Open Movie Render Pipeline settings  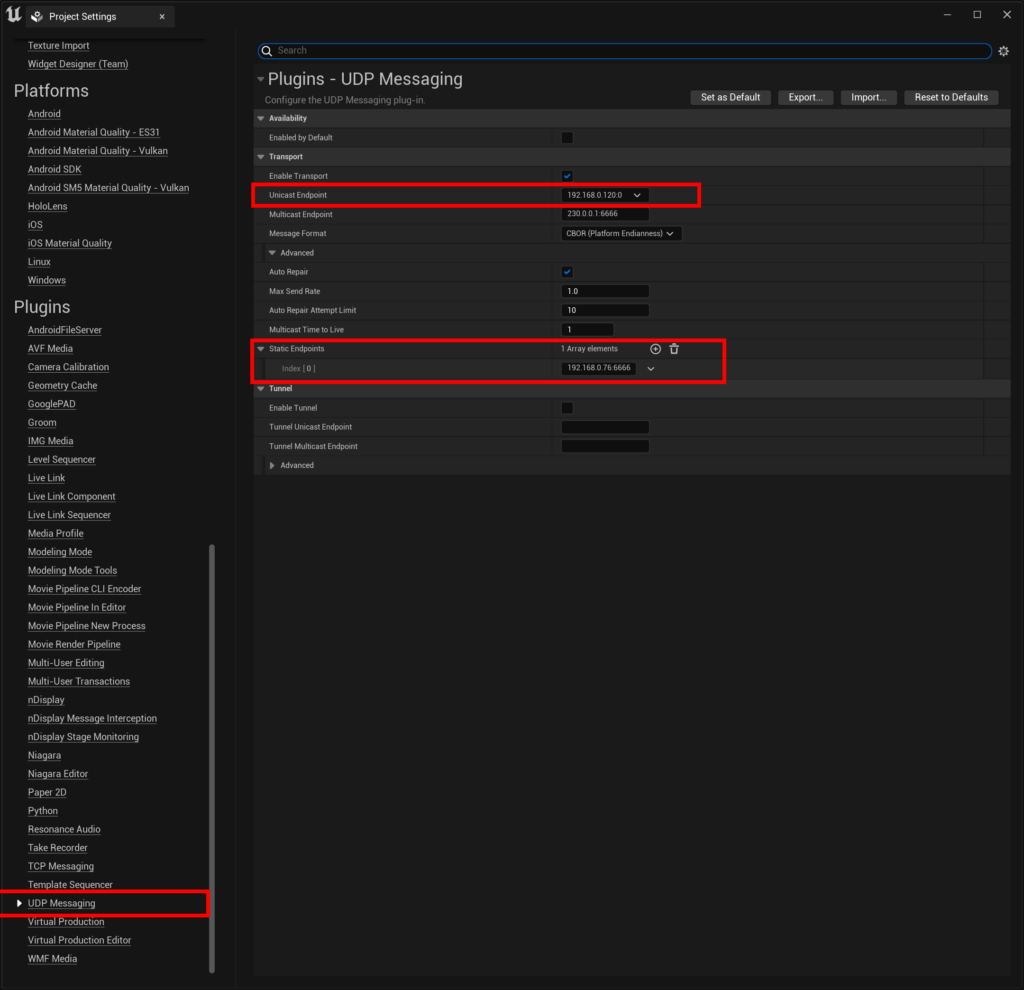click(x=74, y=645)
